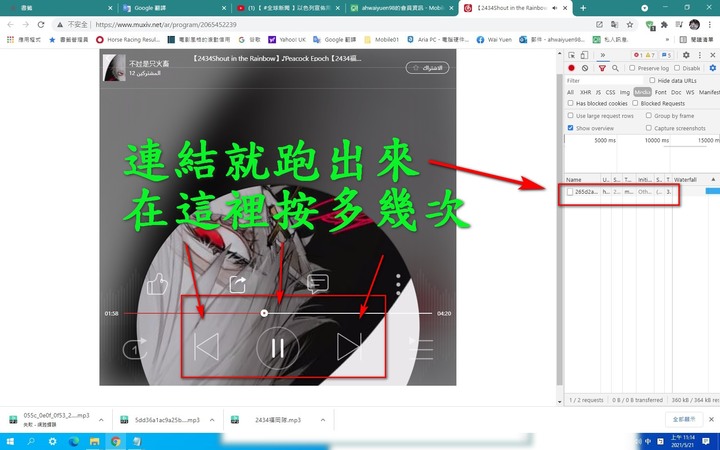
Task: Click the subscribe button in player header
Action: [x=427, y=68]
